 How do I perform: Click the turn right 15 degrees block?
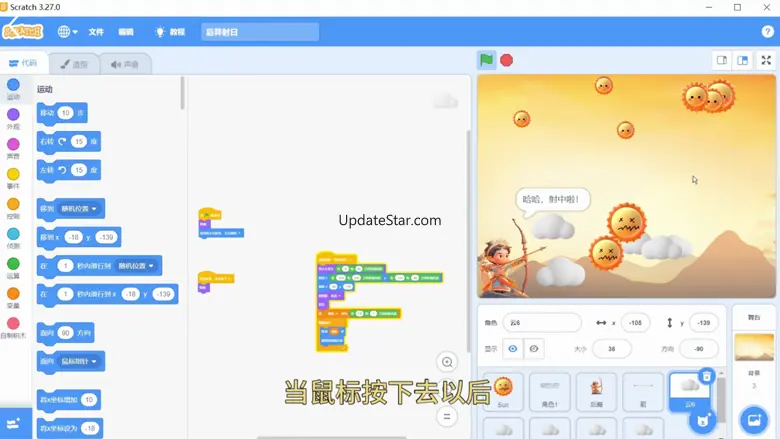click(69, 142)
